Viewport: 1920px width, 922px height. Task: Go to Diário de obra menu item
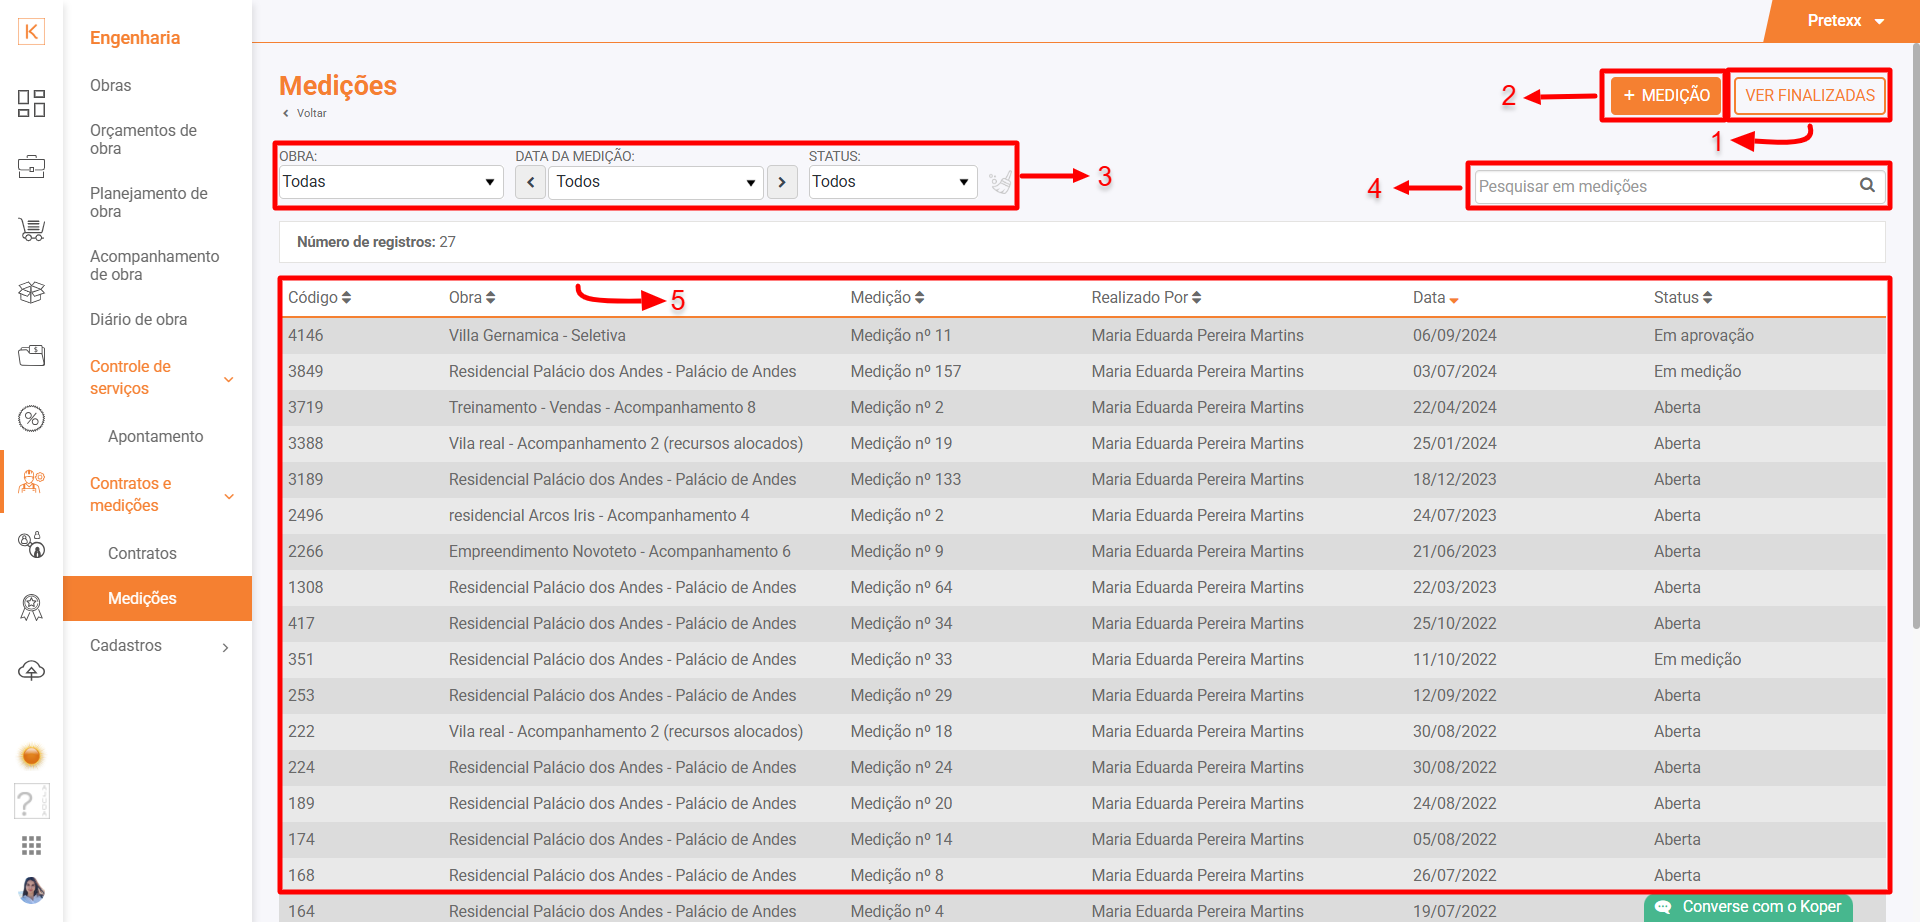pyautogui.click(x=138, y=320)
